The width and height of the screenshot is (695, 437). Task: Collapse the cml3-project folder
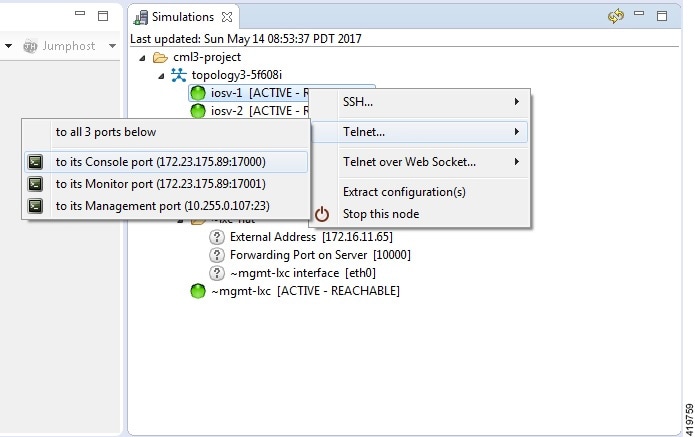coord(143,58)
